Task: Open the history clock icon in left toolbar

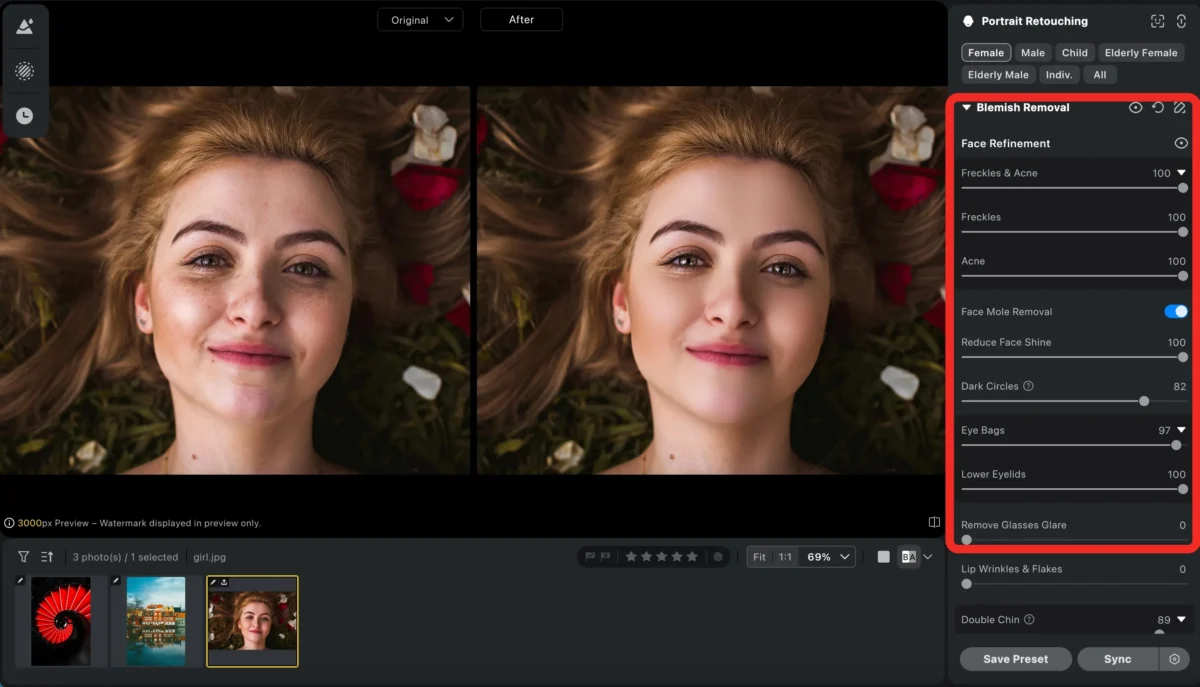Action: point(25,116)
